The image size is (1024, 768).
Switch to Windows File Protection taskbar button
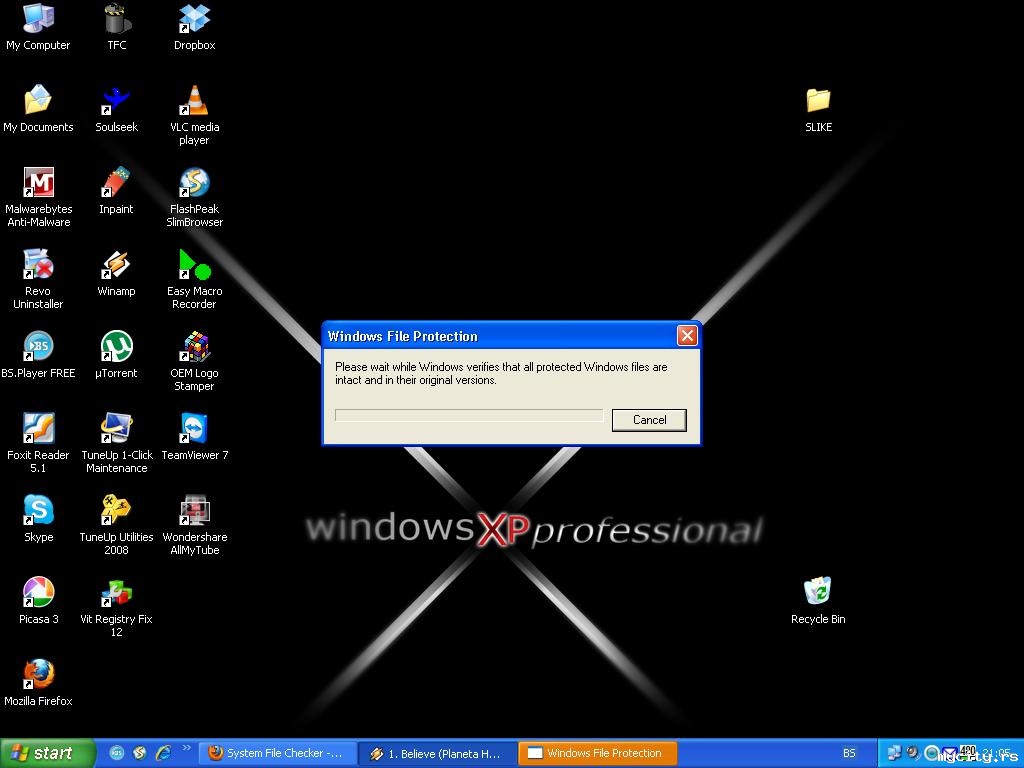click(x=598, y=753)
